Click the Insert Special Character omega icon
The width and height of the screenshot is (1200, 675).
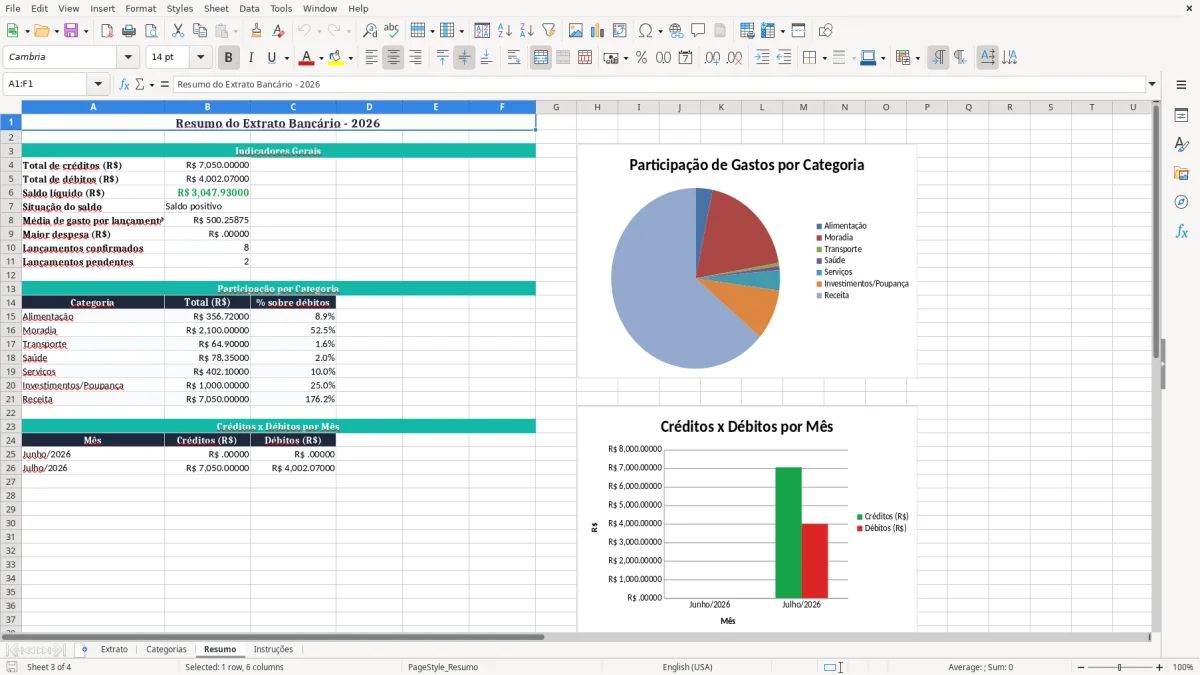pos(645,31)
